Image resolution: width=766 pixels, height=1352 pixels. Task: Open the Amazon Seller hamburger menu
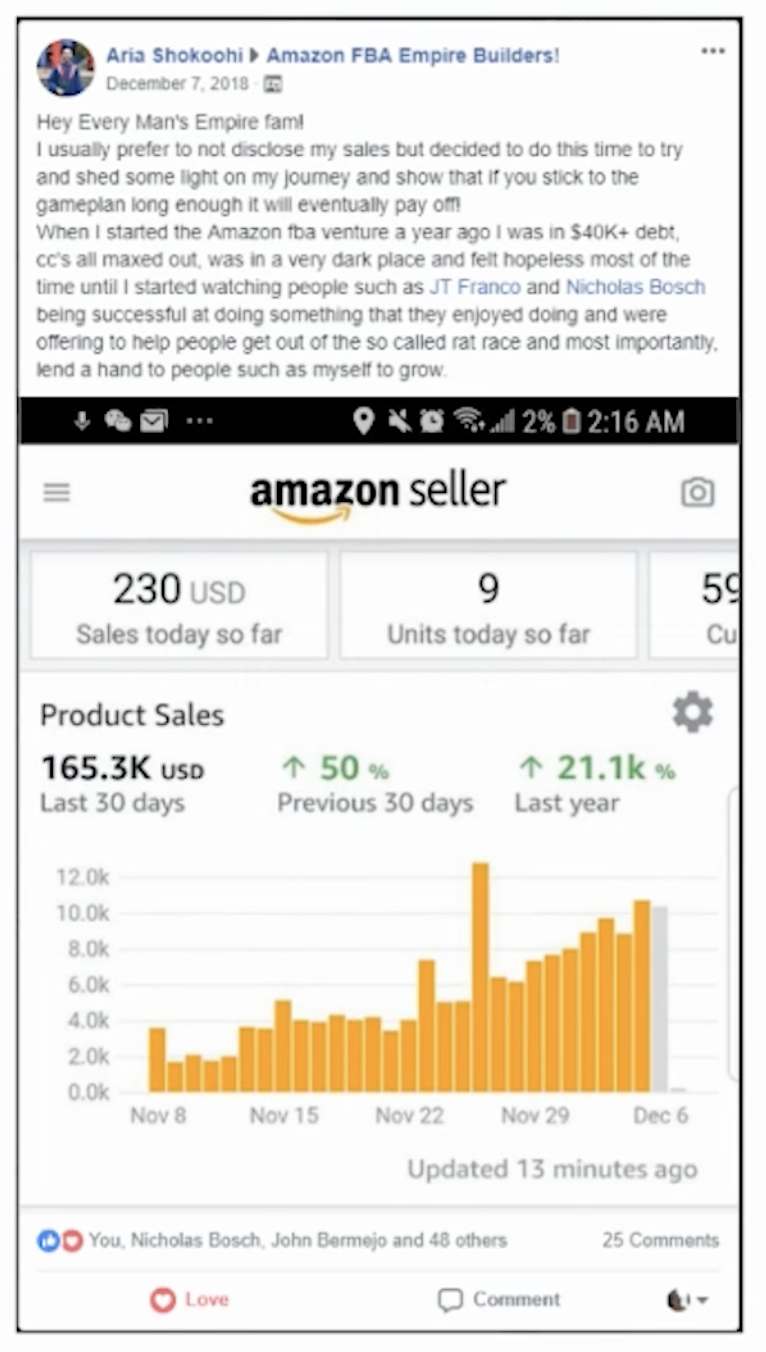tap(57, 492)
